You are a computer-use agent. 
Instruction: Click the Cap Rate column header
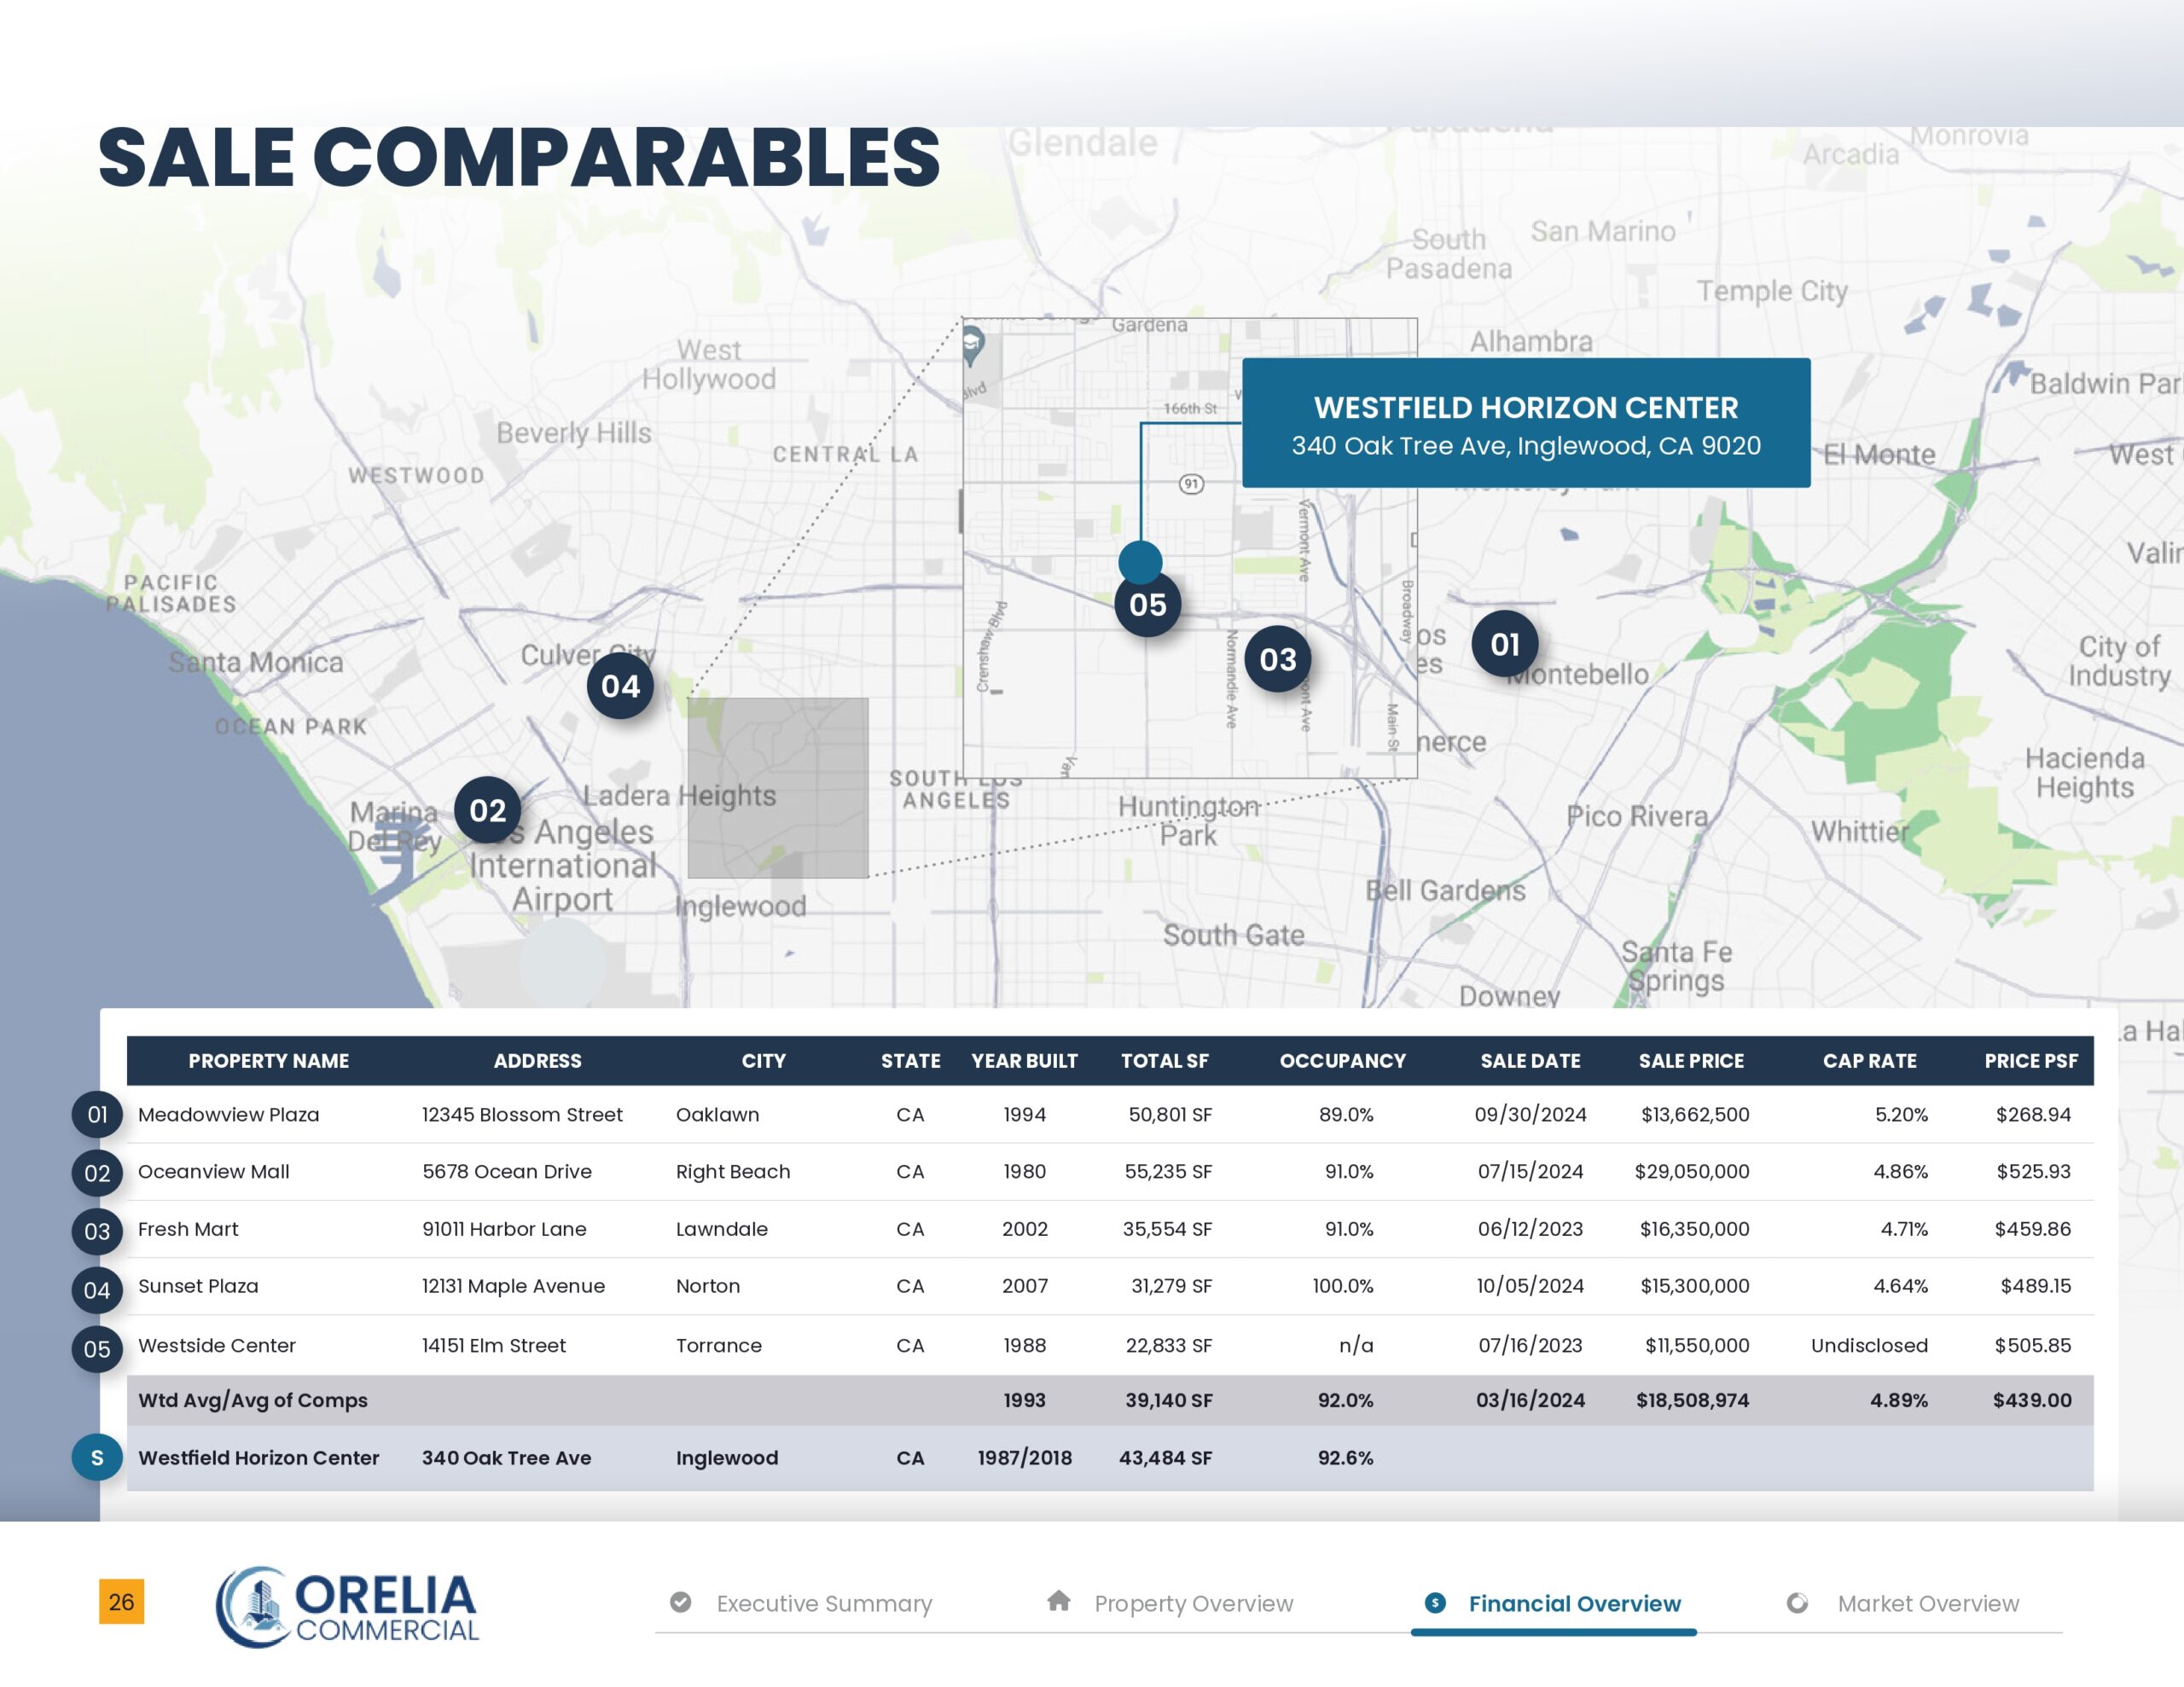(x=1868, y=1060)
